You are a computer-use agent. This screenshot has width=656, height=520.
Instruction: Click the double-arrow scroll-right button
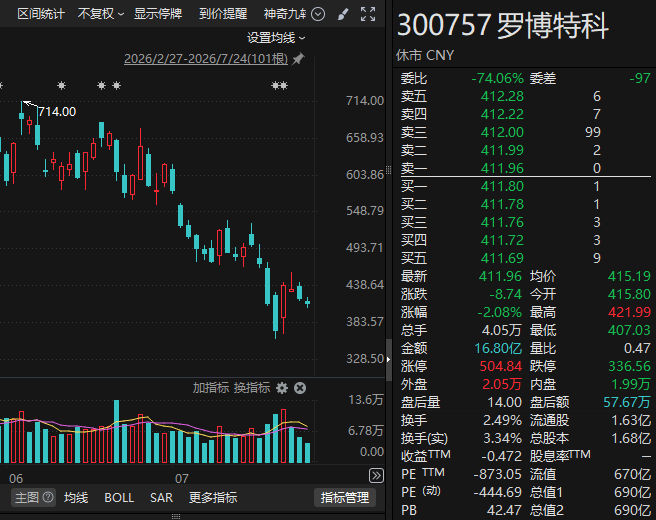point(376,476)
